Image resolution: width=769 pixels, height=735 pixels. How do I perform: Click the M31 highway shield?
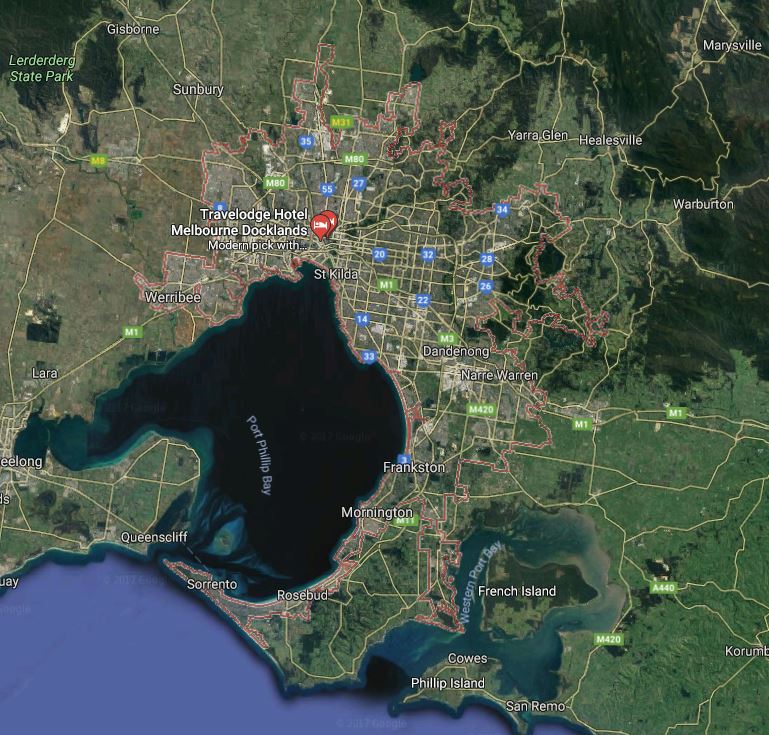pyautogui.click(x=342, y=122)
